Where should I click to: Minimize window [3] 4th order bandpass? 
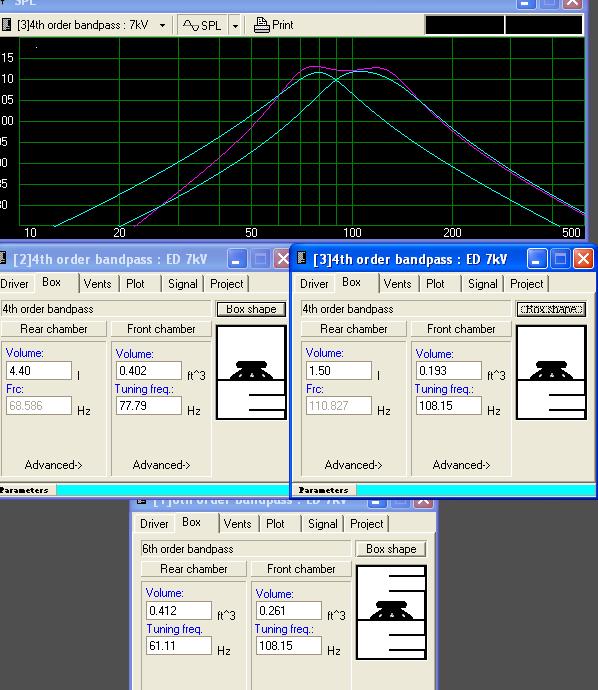pyautogui.click(x=537, y=258)
